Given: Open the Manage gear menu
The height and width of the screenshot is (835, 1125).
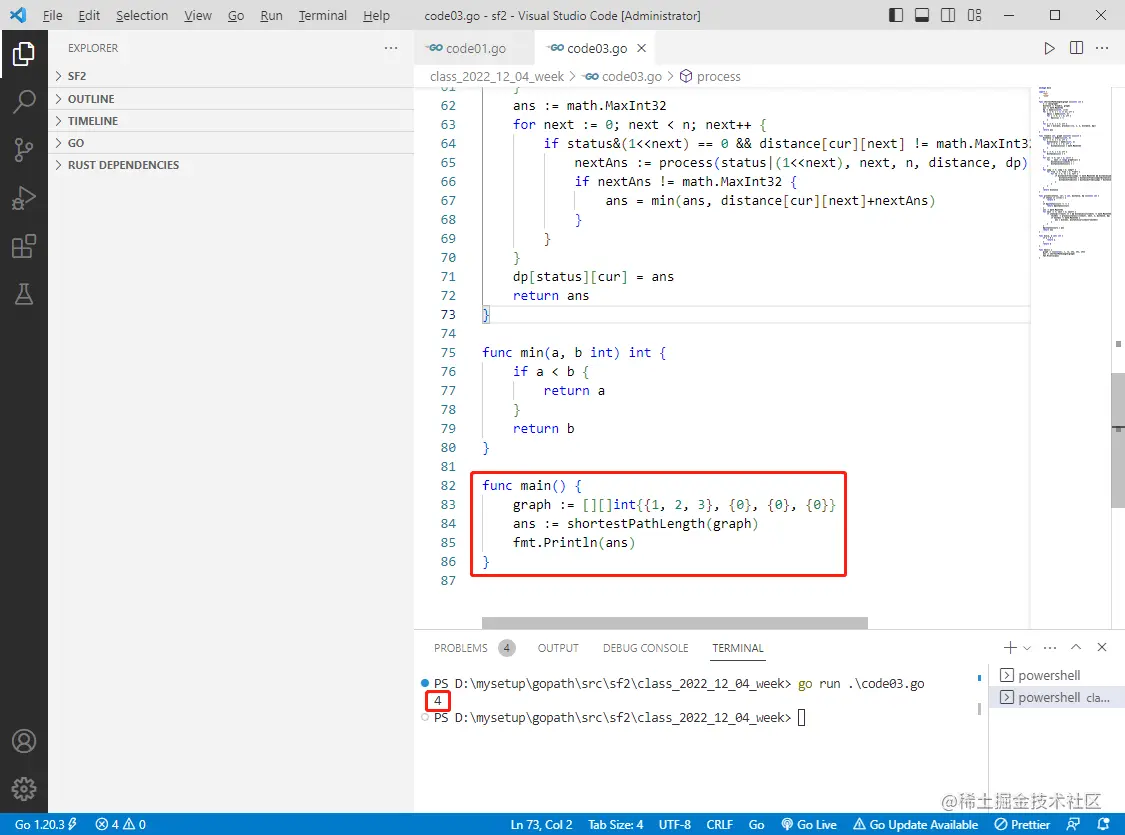Looking at the screenshot, I should 24,788.
